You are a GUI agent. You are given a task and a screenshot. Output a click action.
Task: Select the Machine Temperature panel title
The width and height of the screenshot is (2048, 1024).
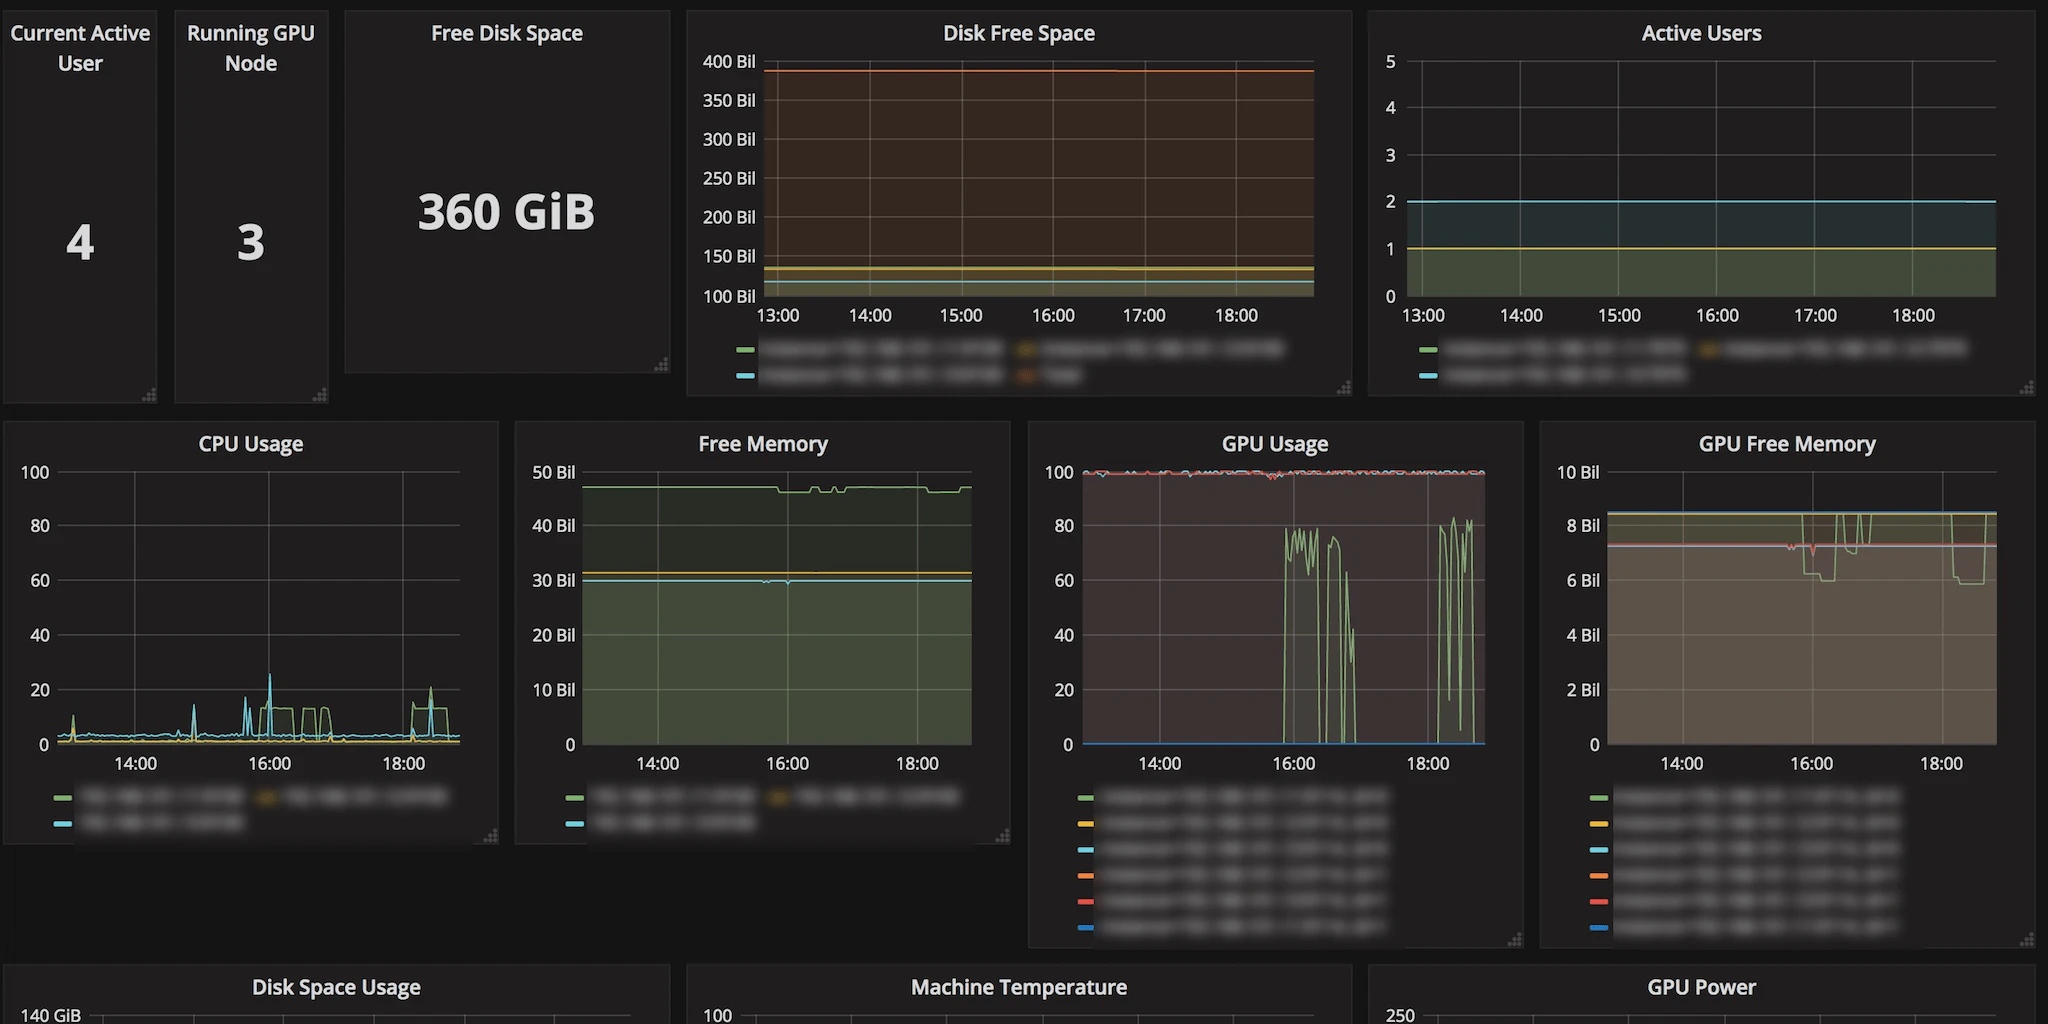point(1017,987)
